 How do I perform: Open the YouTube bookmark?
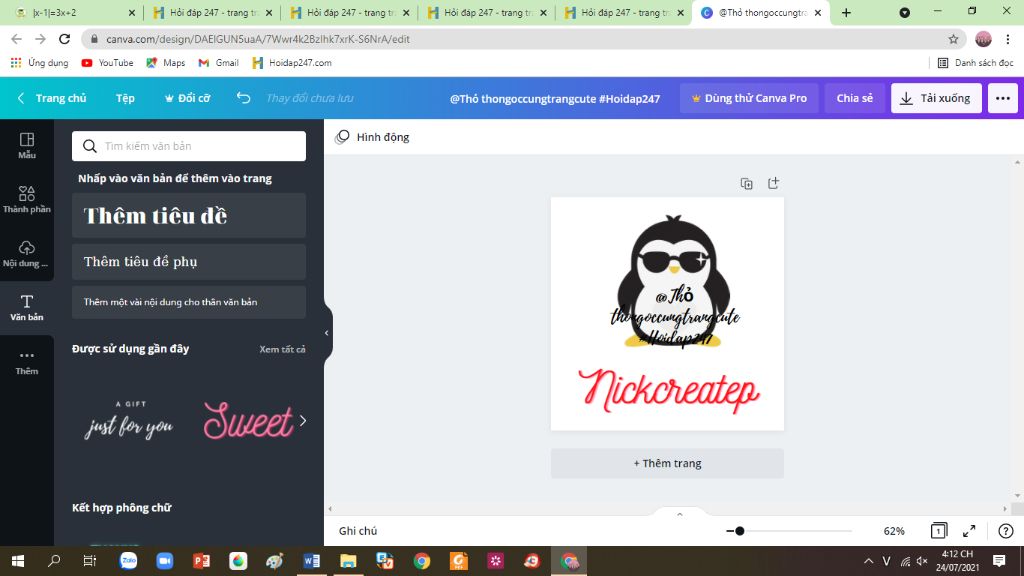[107, 63]
